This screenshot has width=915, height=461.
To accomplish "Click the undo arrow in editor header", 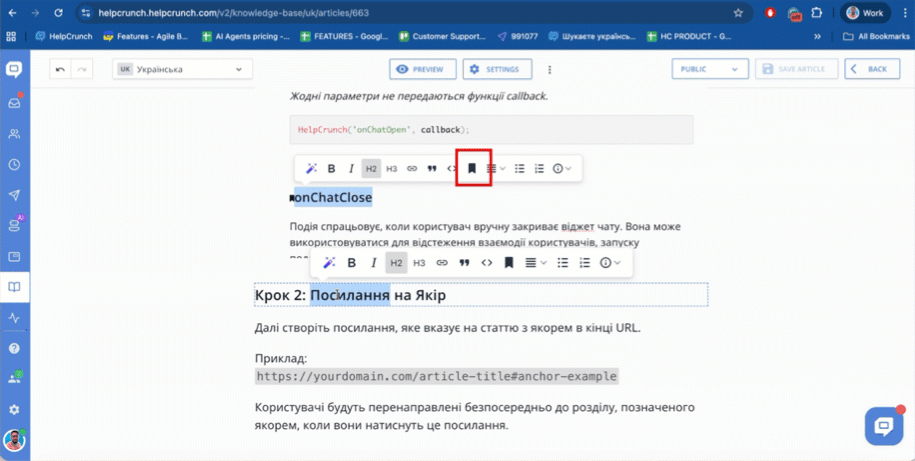I will [x=61, y=70].
